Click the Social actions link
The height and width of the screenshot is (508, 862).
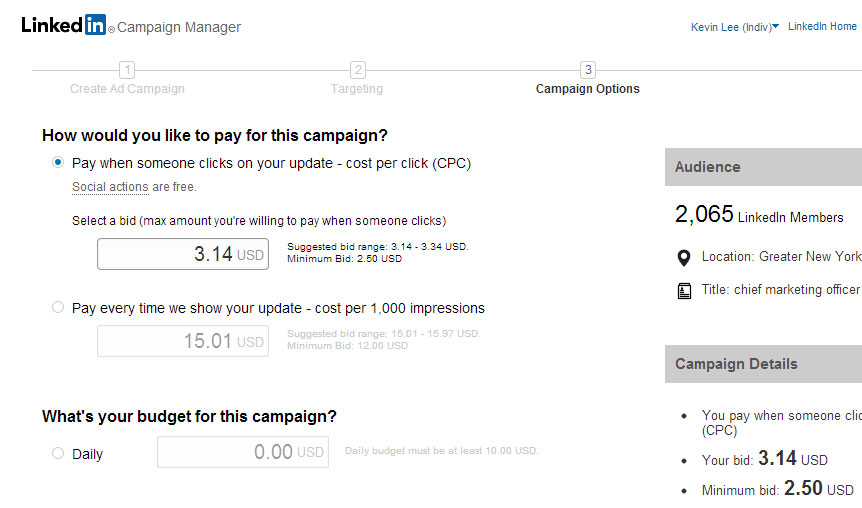(110, 187)
